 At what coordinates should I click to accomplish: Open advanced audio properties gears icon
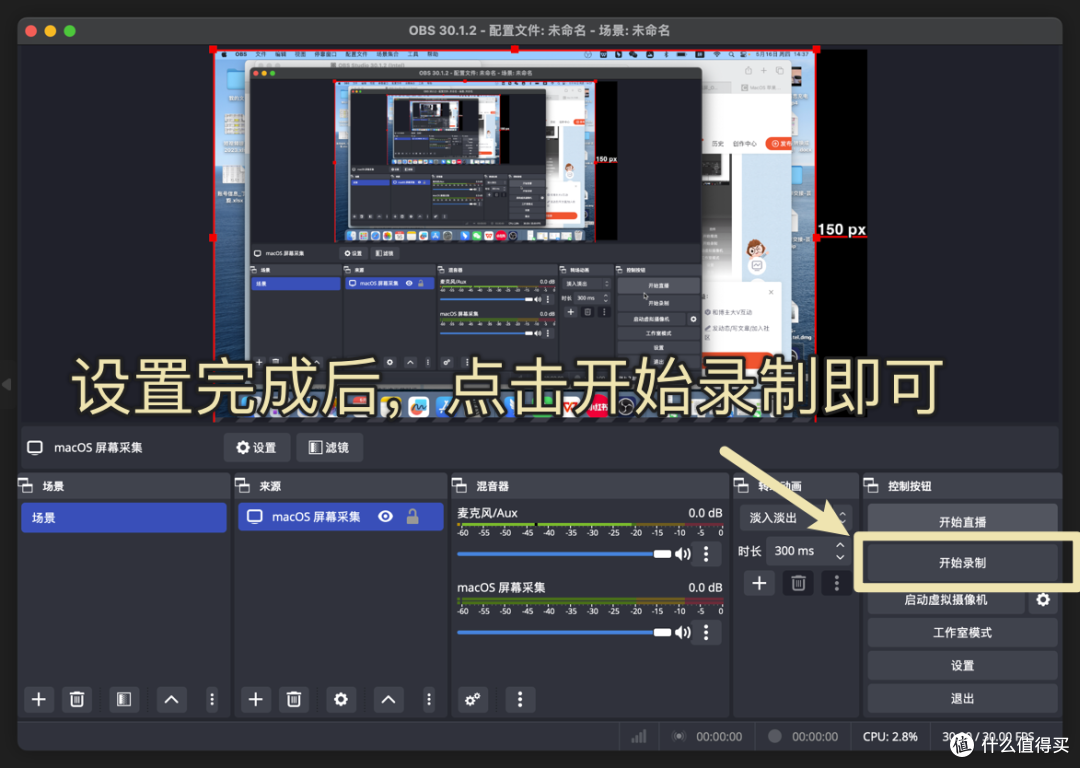(472, 699)
